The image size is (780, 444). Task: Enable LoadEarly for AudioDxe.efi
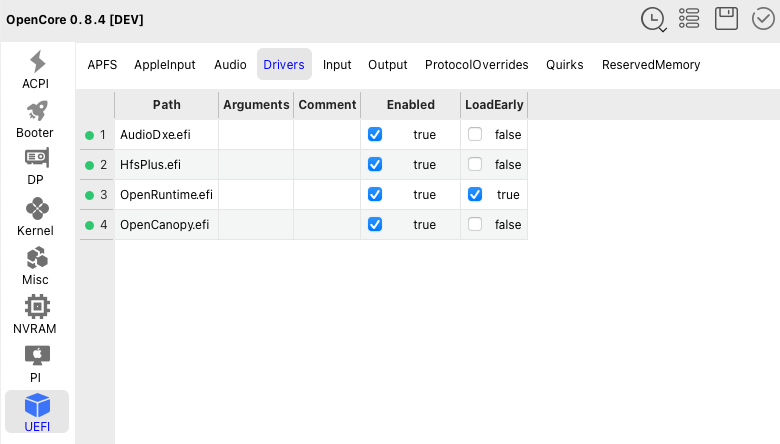click(475, 134)
